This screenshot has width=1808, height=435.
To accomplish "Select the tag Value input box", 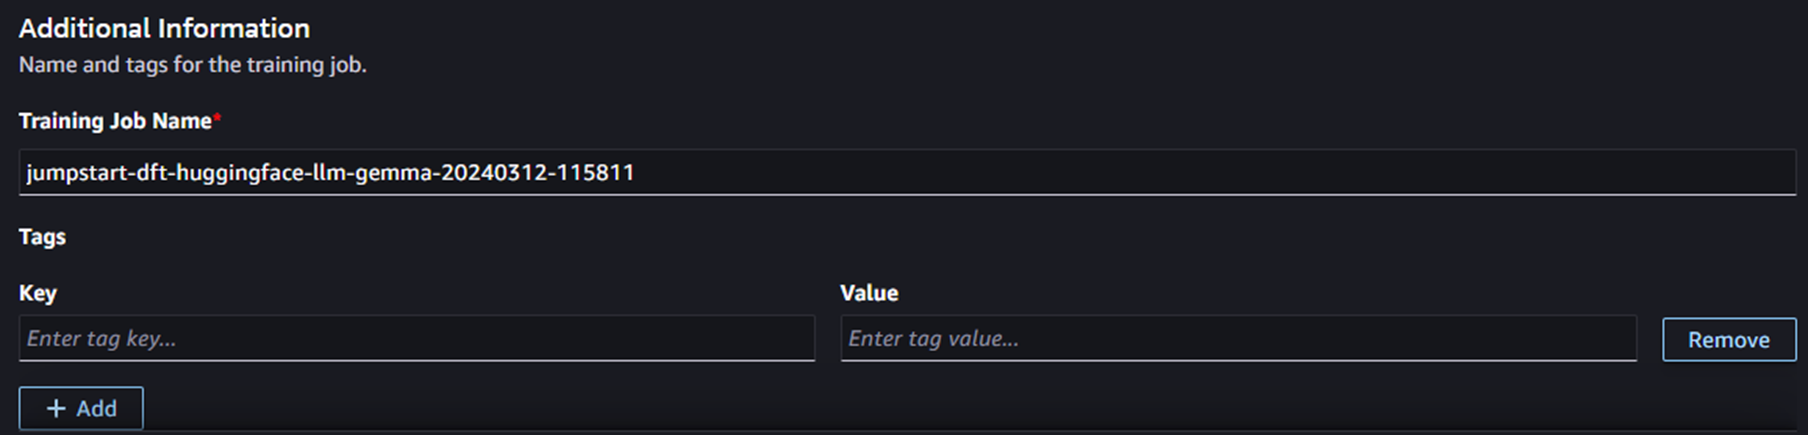I will coord(1238,339).
